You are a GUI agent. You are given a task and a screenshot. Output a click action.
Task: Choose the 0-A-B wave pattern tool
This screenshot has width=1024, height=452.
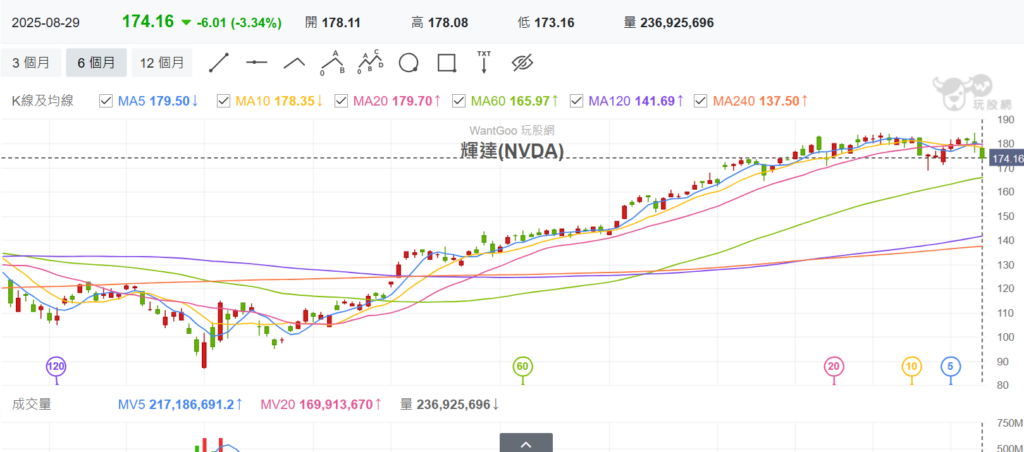point(332,62)
